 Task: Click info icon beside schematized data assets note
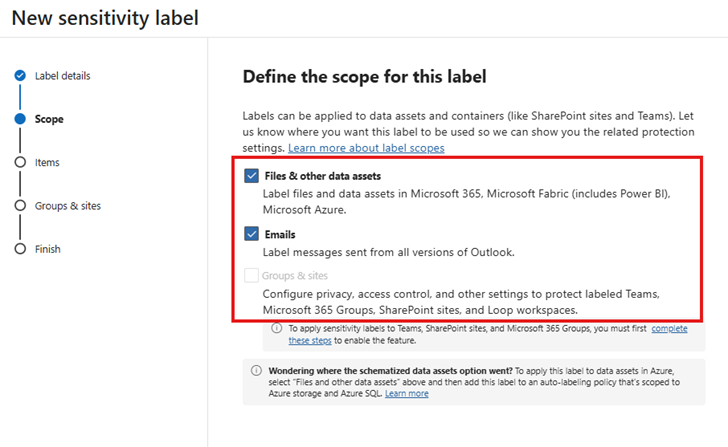click(256, 370)
